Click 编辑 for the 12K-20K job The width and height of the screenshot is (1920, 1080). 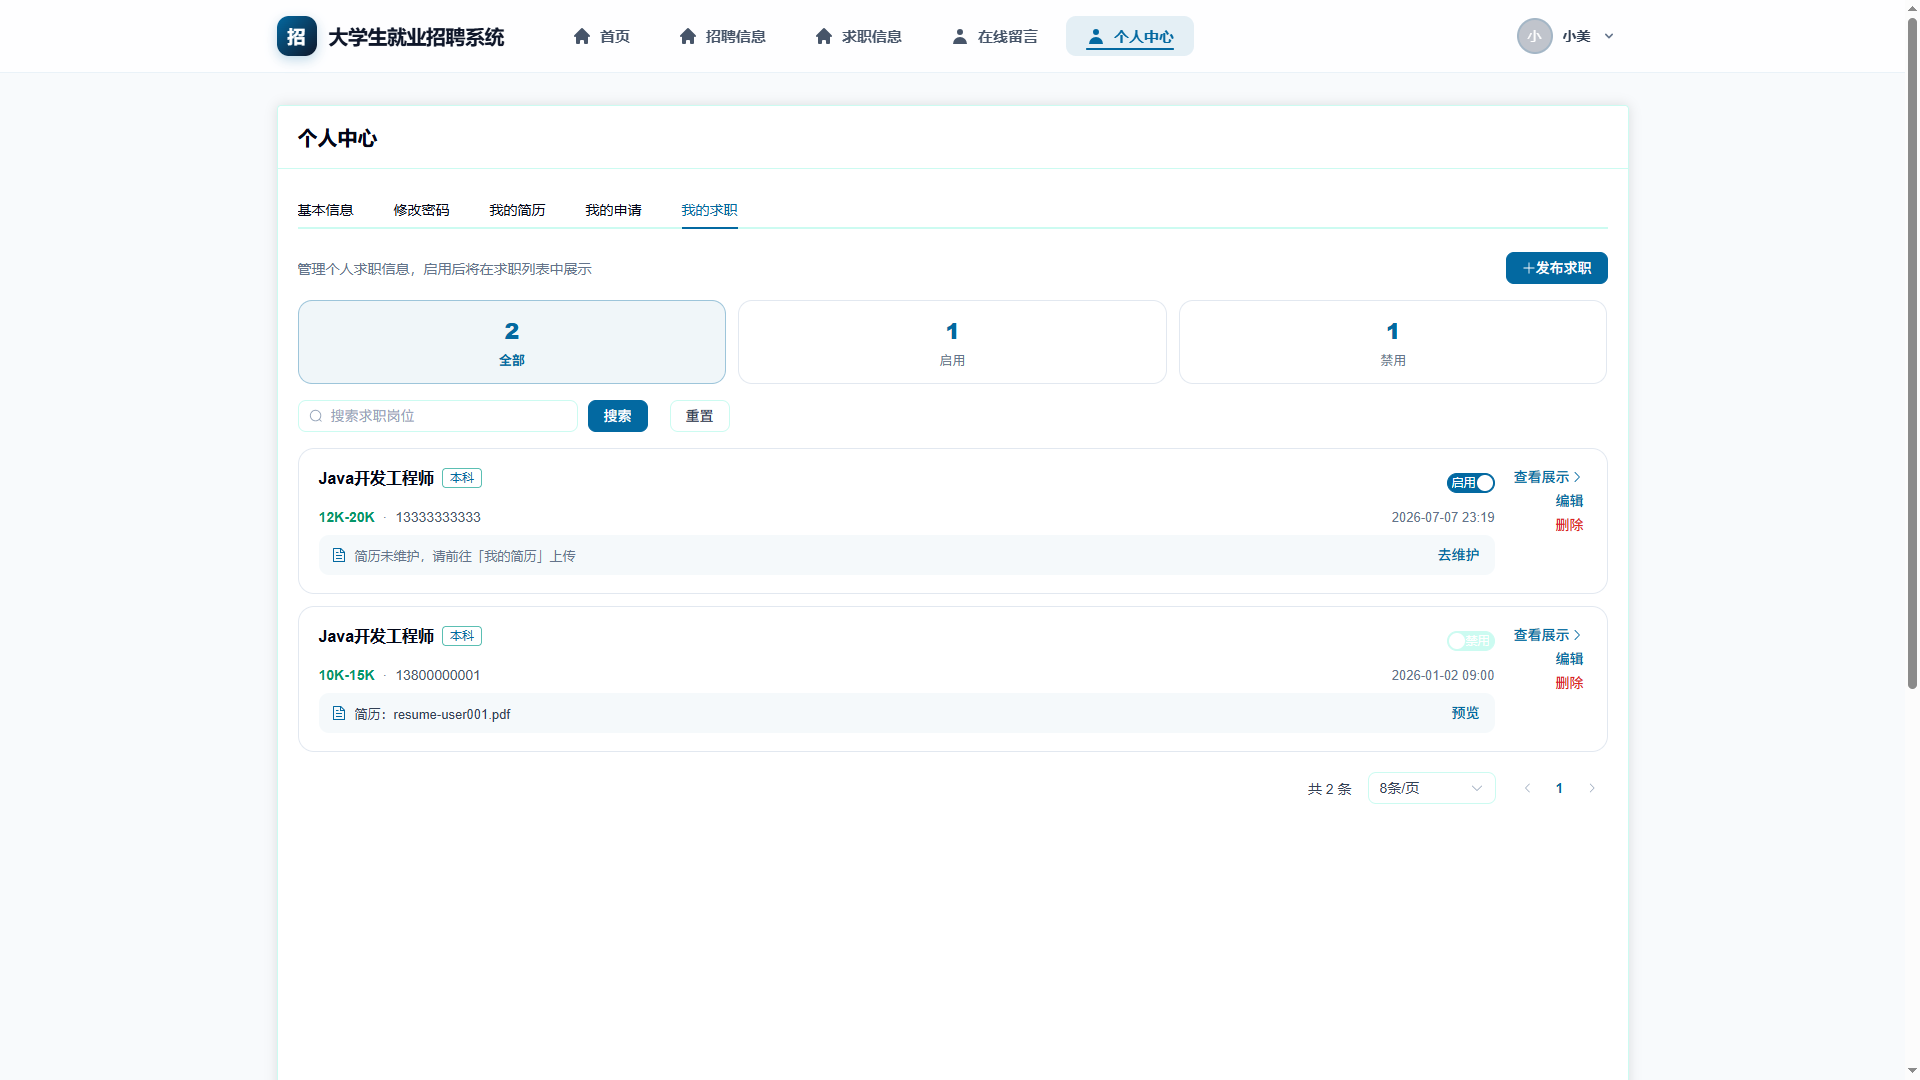tap(1570, 501)
